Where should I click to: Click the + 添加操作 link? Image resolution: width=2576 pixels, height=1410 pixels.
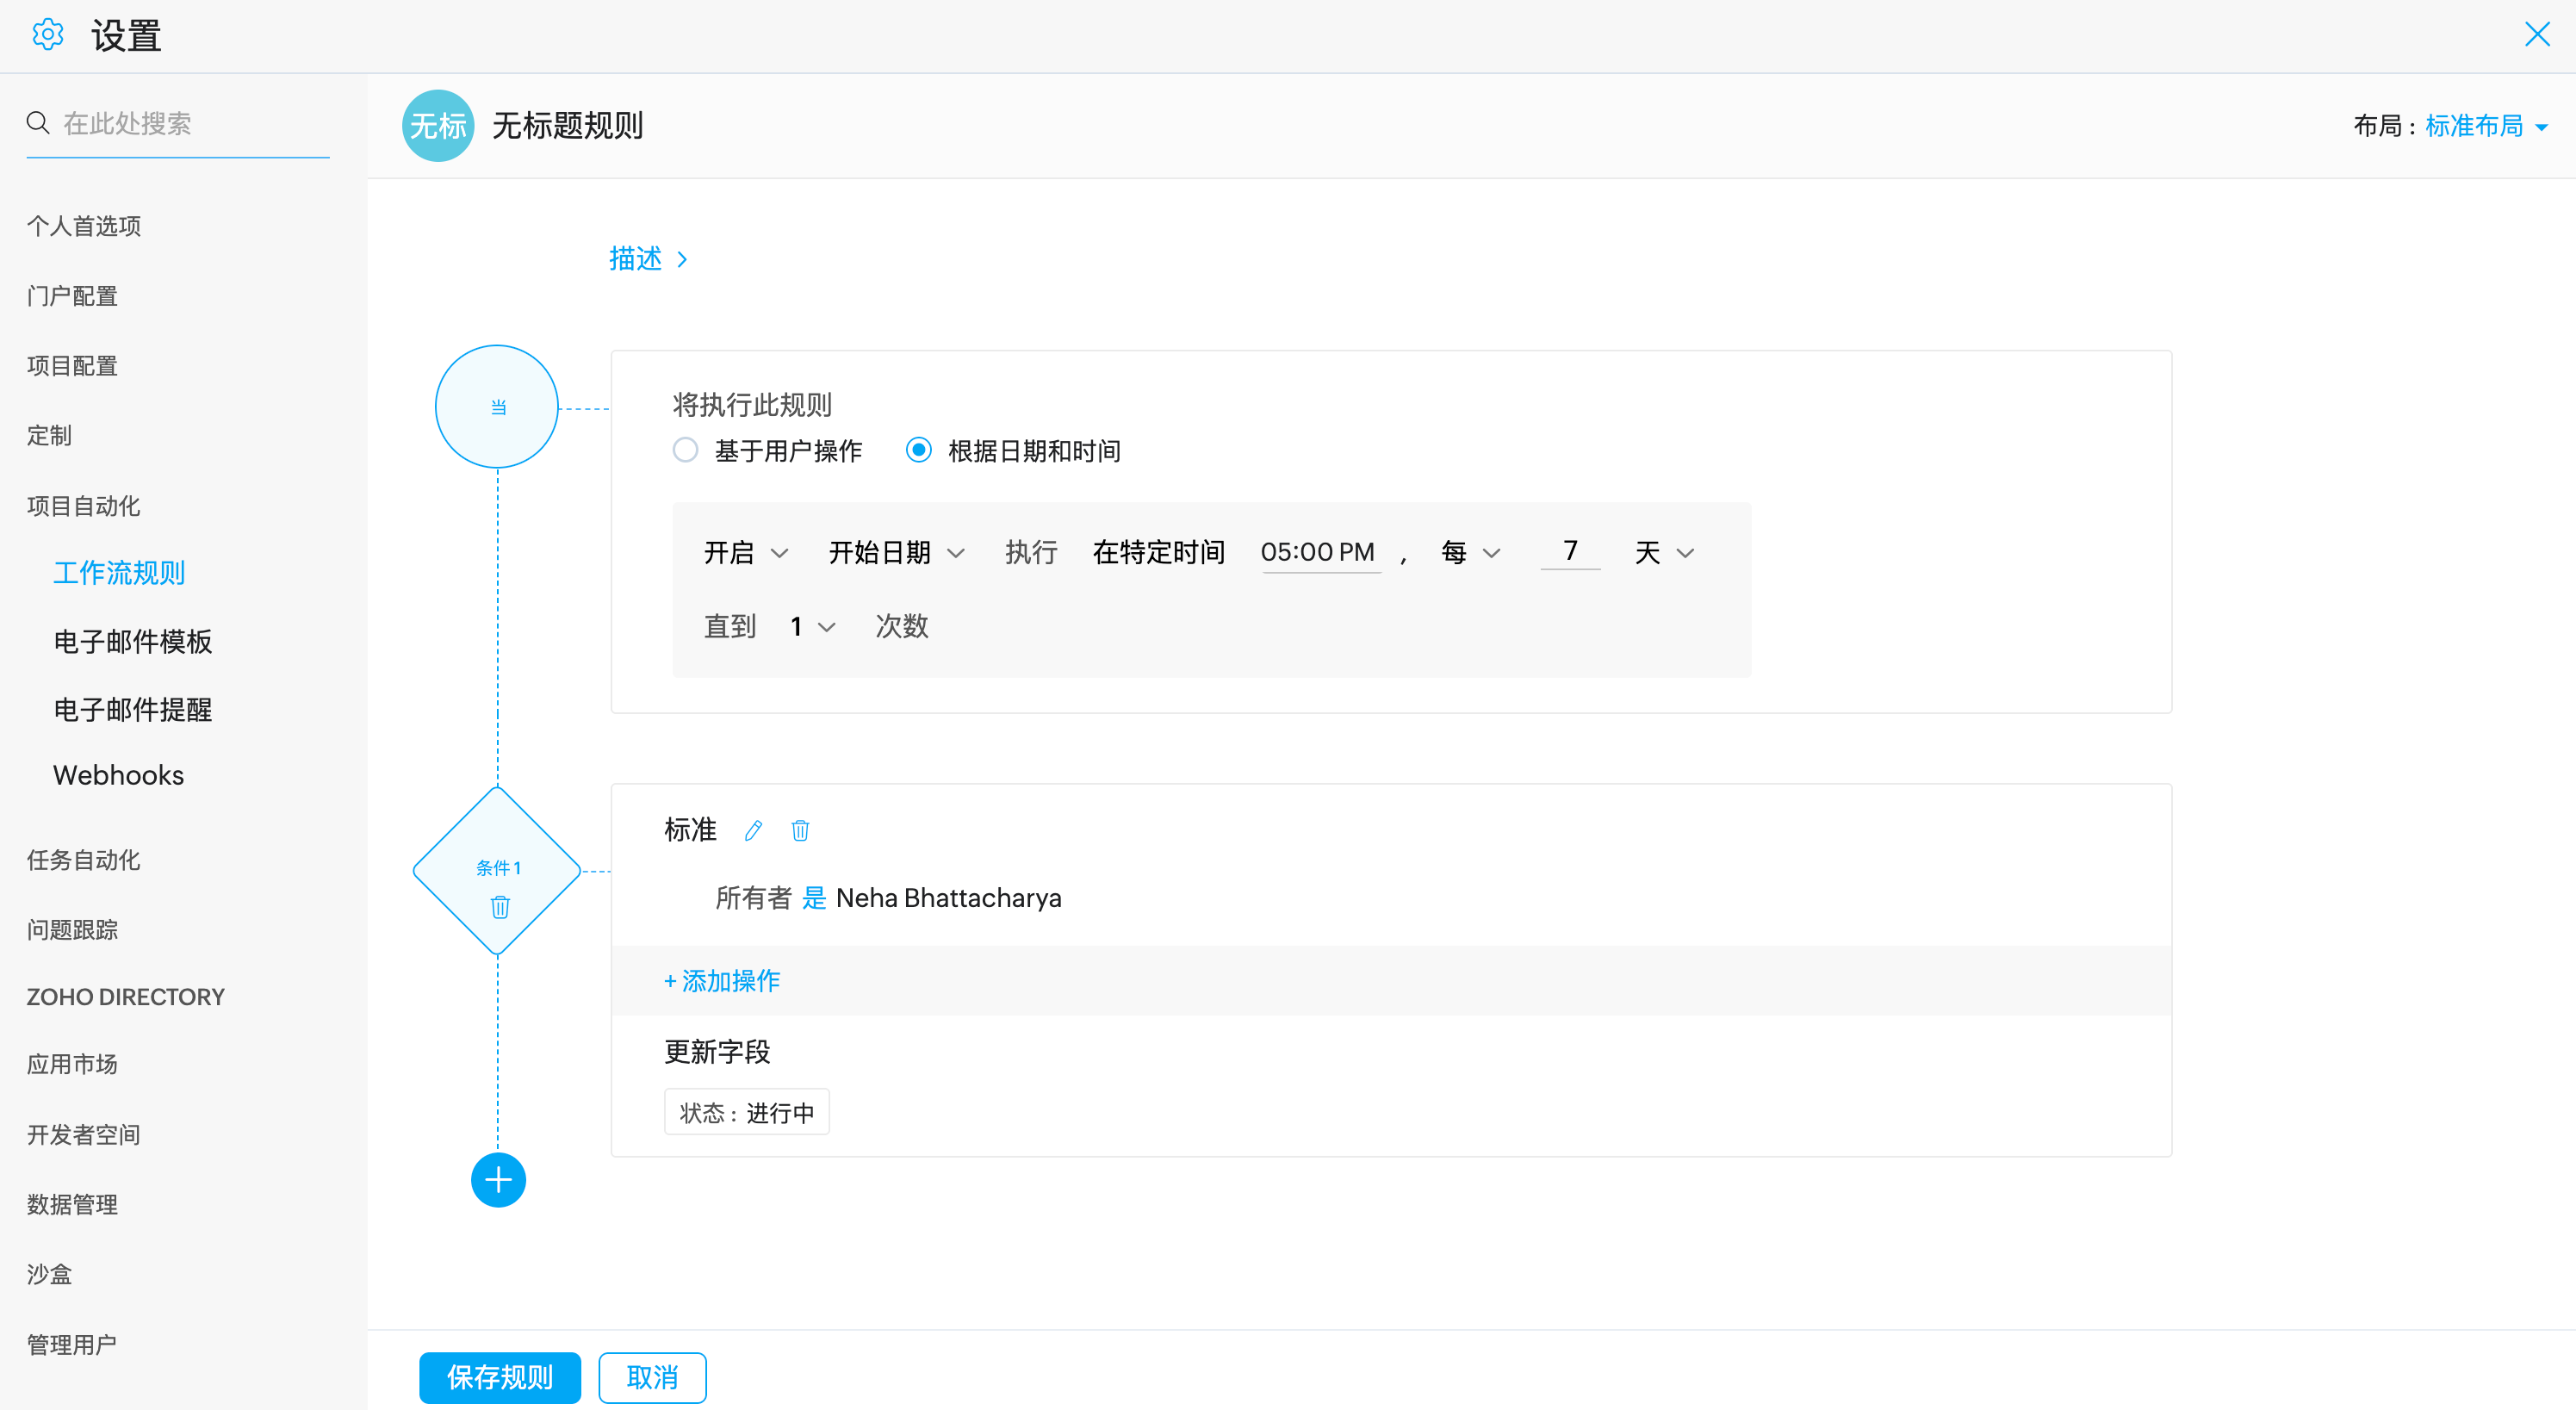[x=722, y=981]
